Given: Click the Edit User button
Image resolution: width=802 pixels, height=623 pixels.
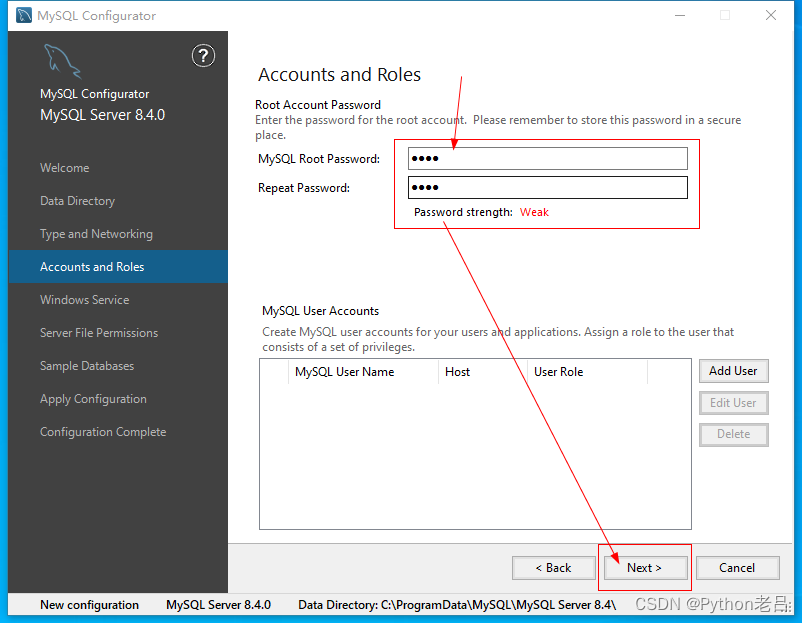Looking at the screenshot, I should (733, 402).
